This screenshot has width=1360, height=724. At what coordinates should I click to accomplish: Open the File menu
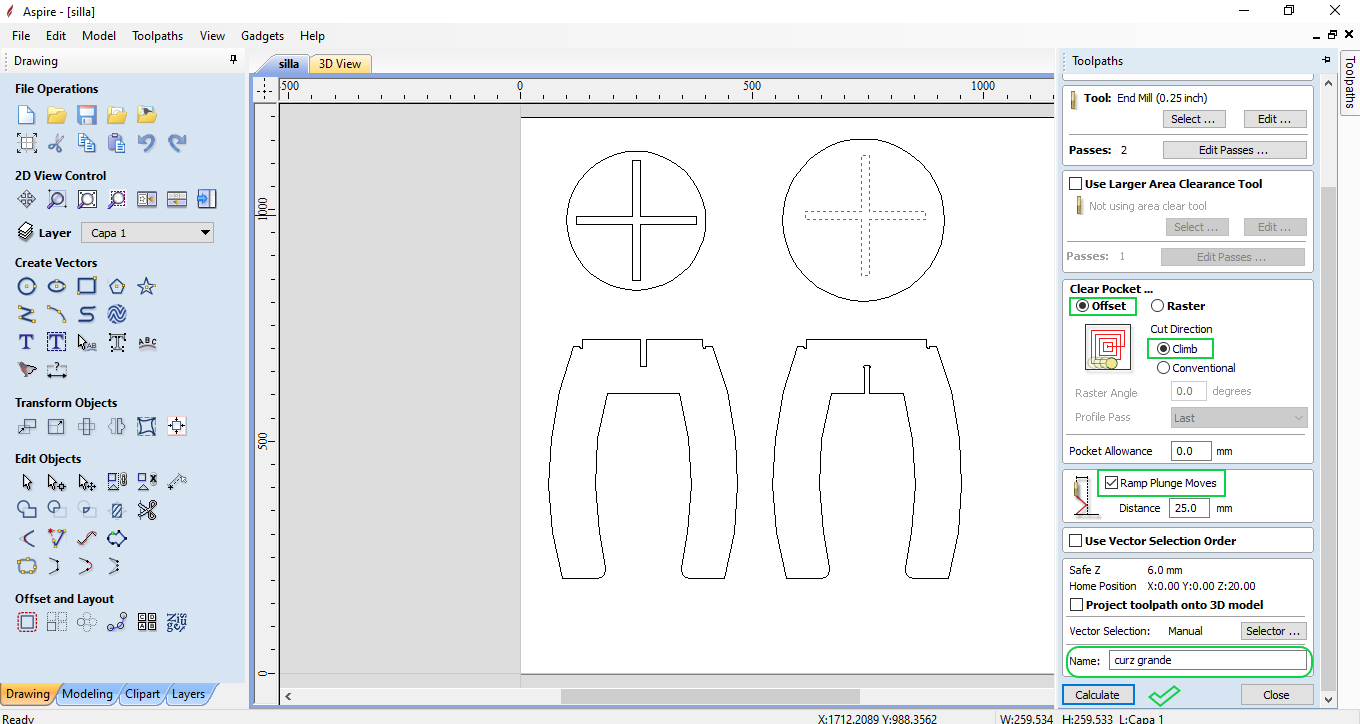[21, 35]
